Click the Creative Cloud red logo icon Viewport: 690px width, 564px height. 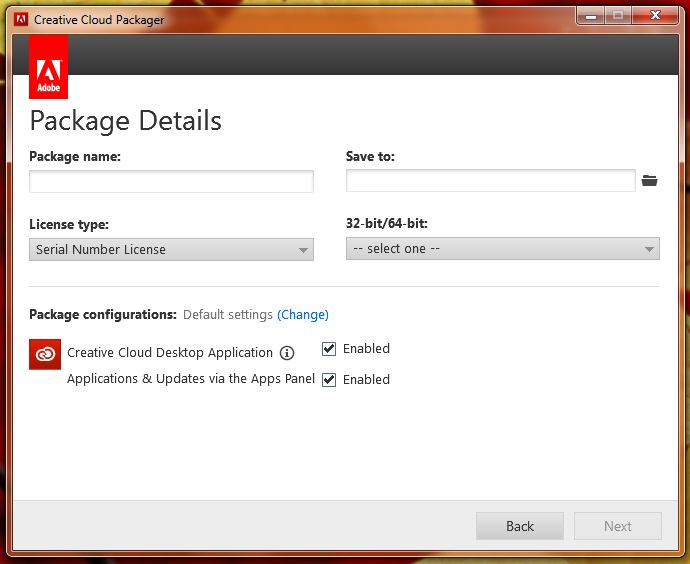click(x=45, y=354)
